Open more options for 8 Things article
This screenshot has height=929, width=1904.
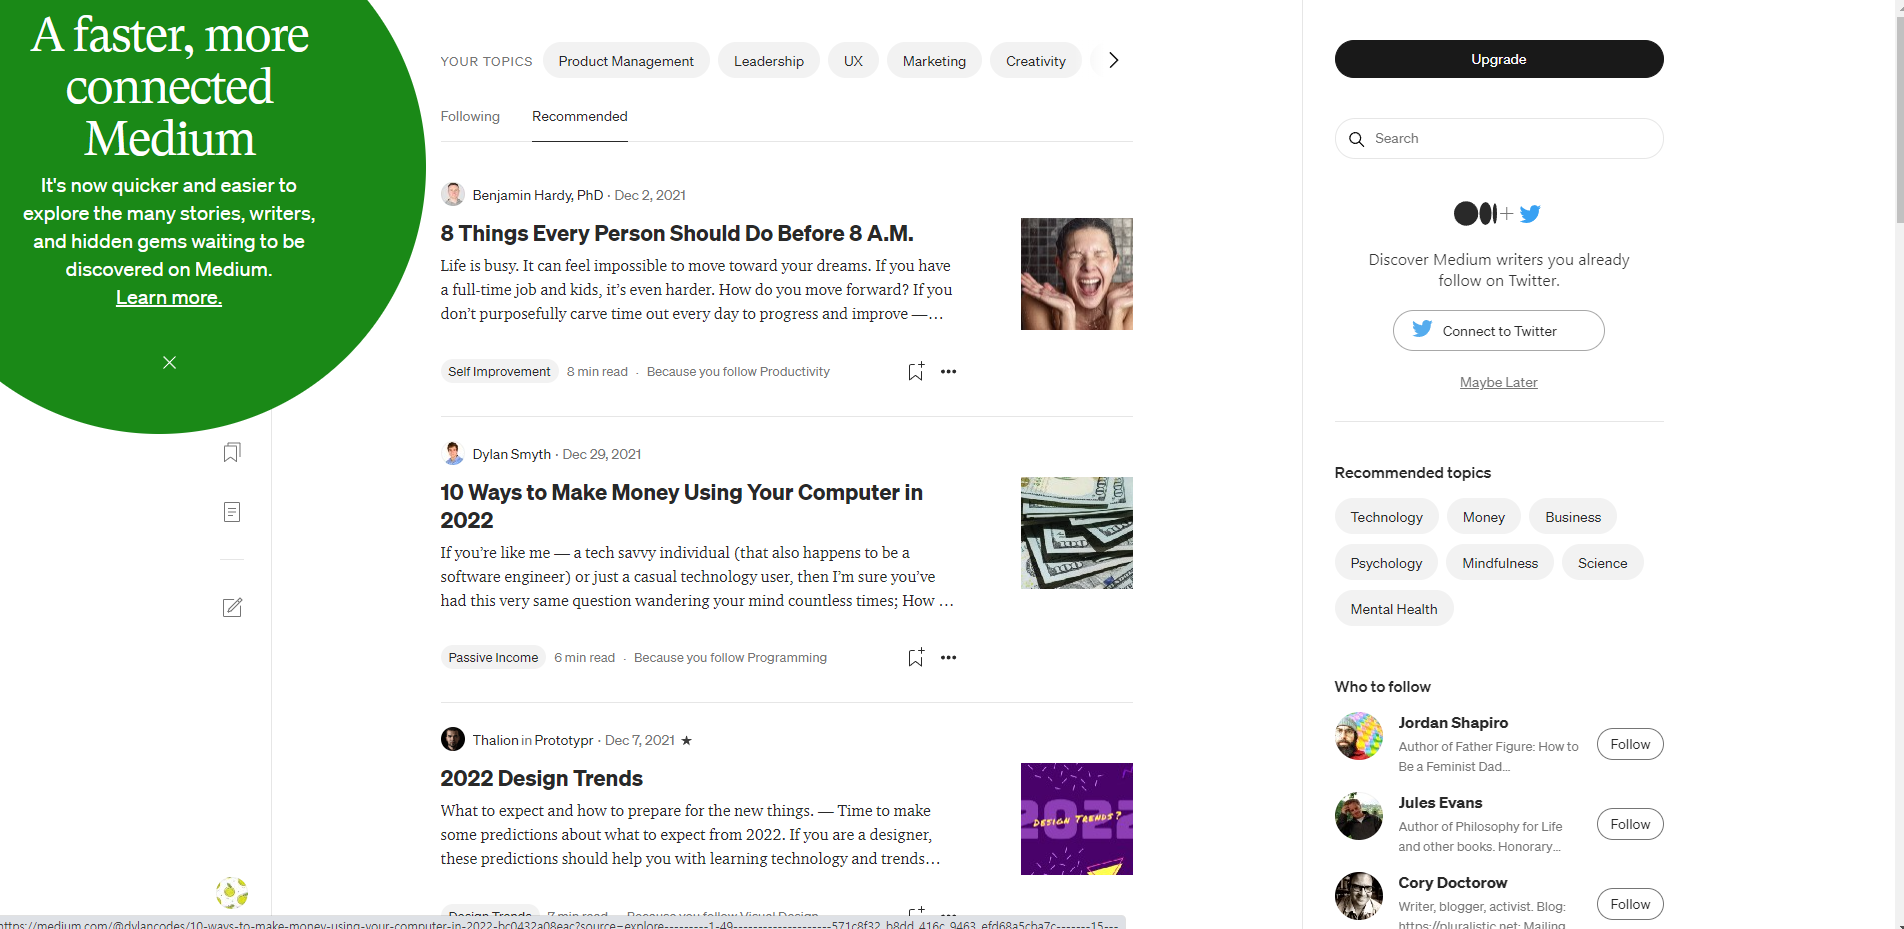click(x=948, y=371)
